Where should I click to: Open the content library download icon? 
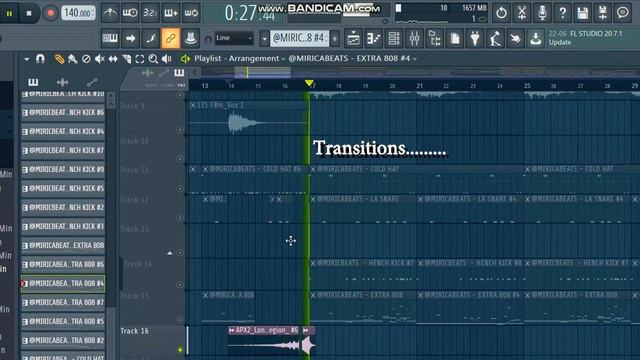click(536, 38)
